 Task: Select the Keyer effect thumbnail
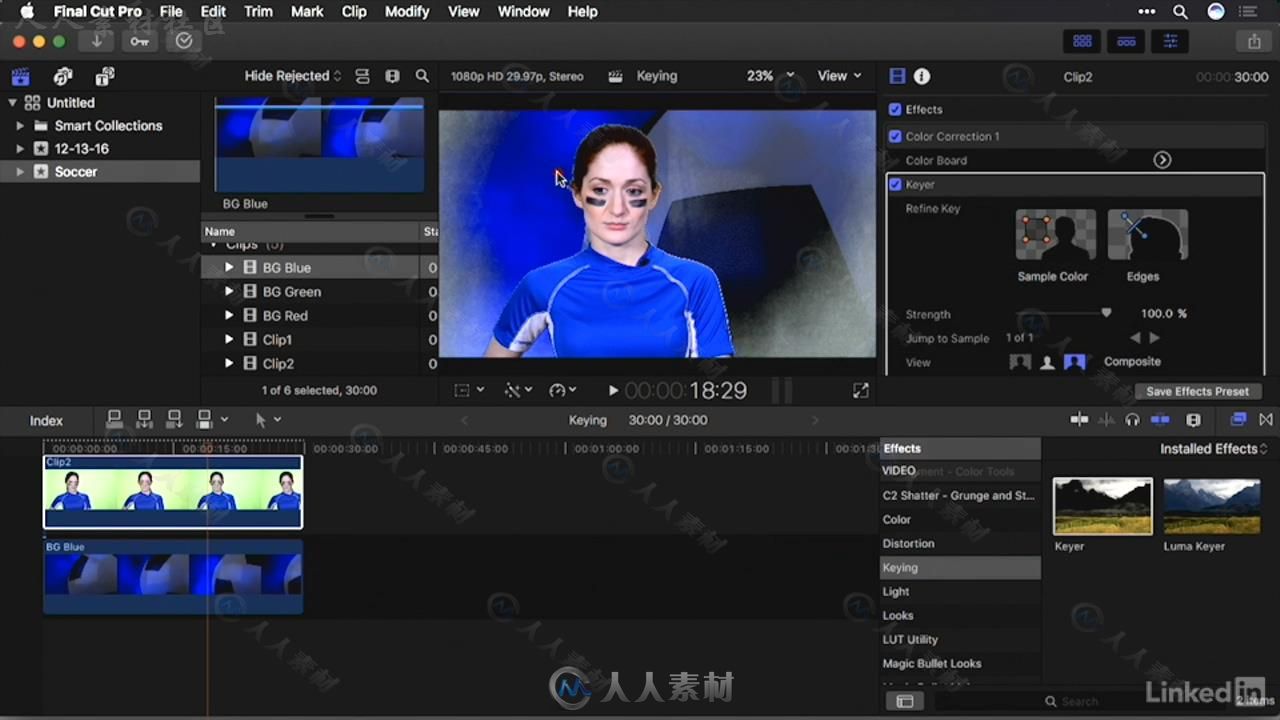[x=1102, y=506]
